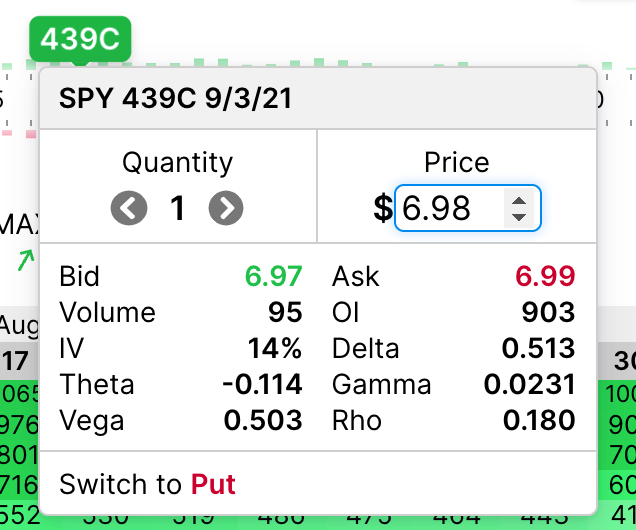This screenshot has height=530, width=636.
Task: Click the Aug month label
Action: pyautogui.click(x=19, y=326)
